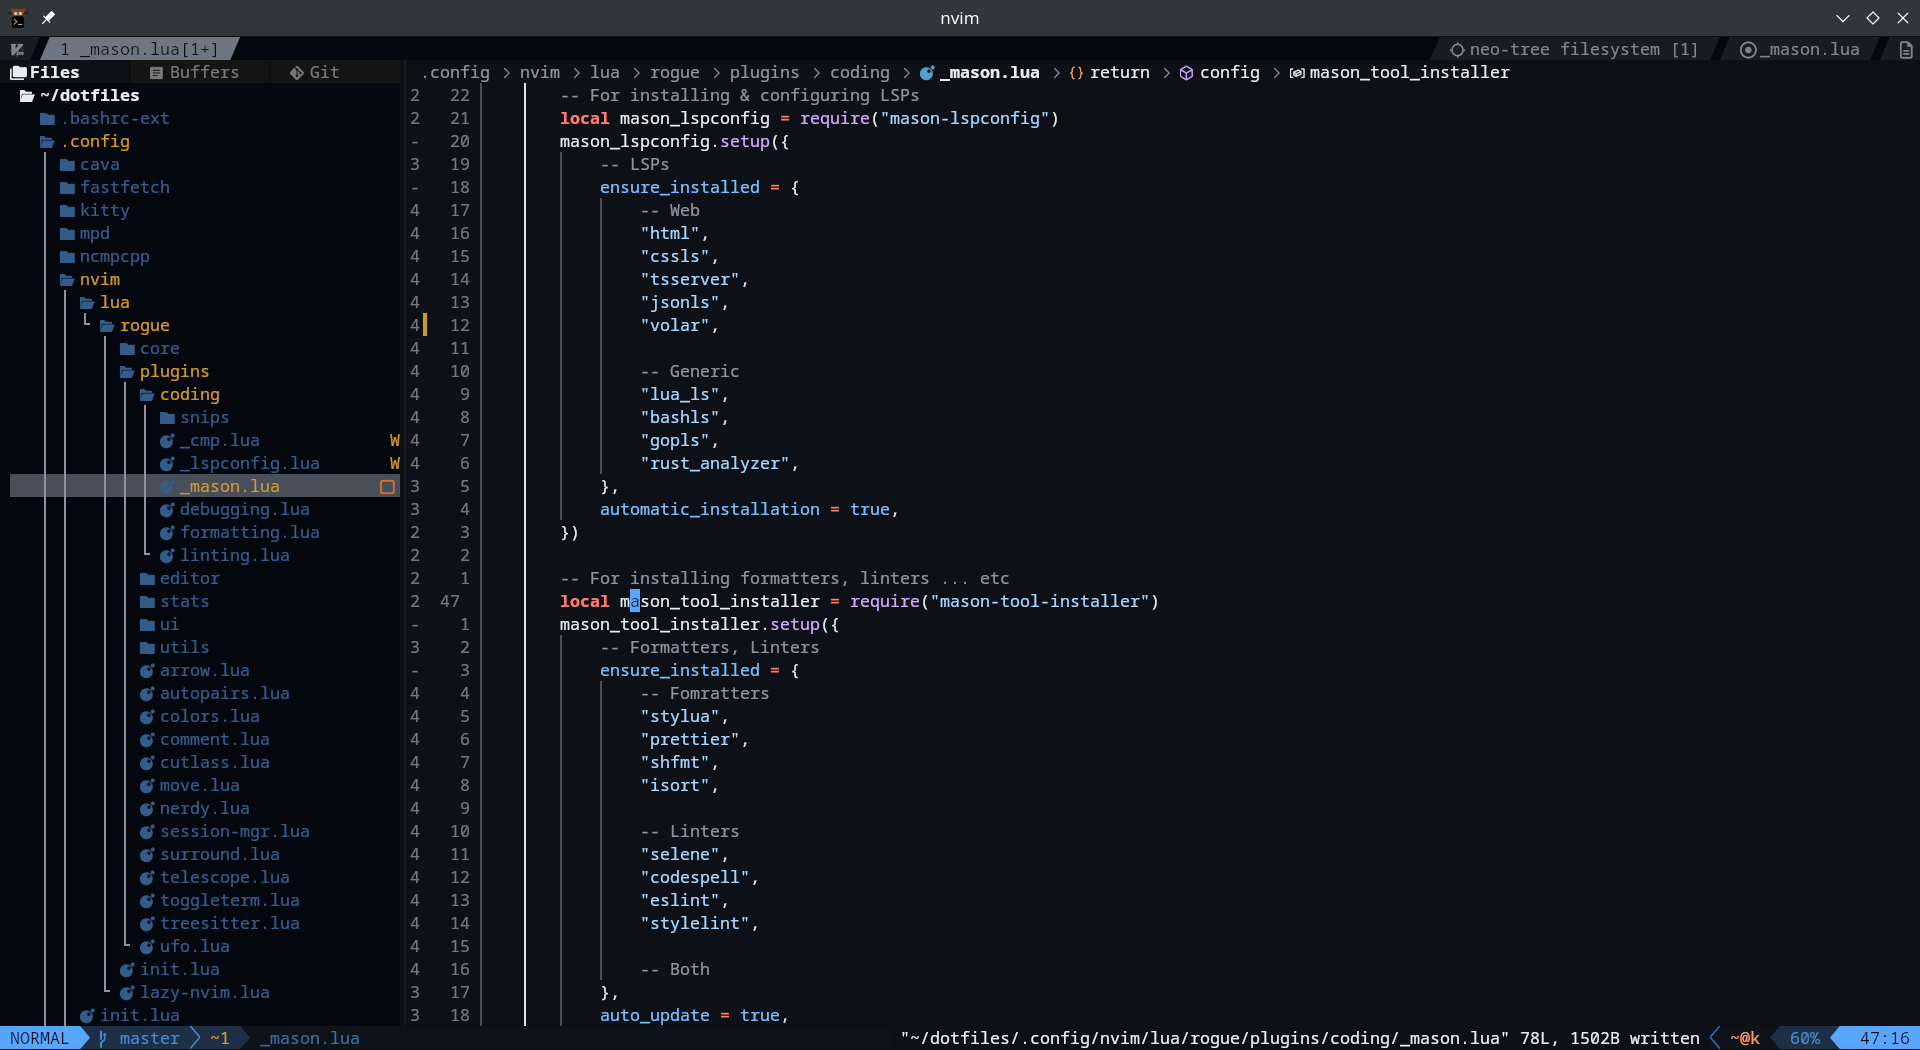This screenshot has height=1050, width=1920.
Task: Click the NORMAL mode indicator in statusline
Action: (40, 1038)
